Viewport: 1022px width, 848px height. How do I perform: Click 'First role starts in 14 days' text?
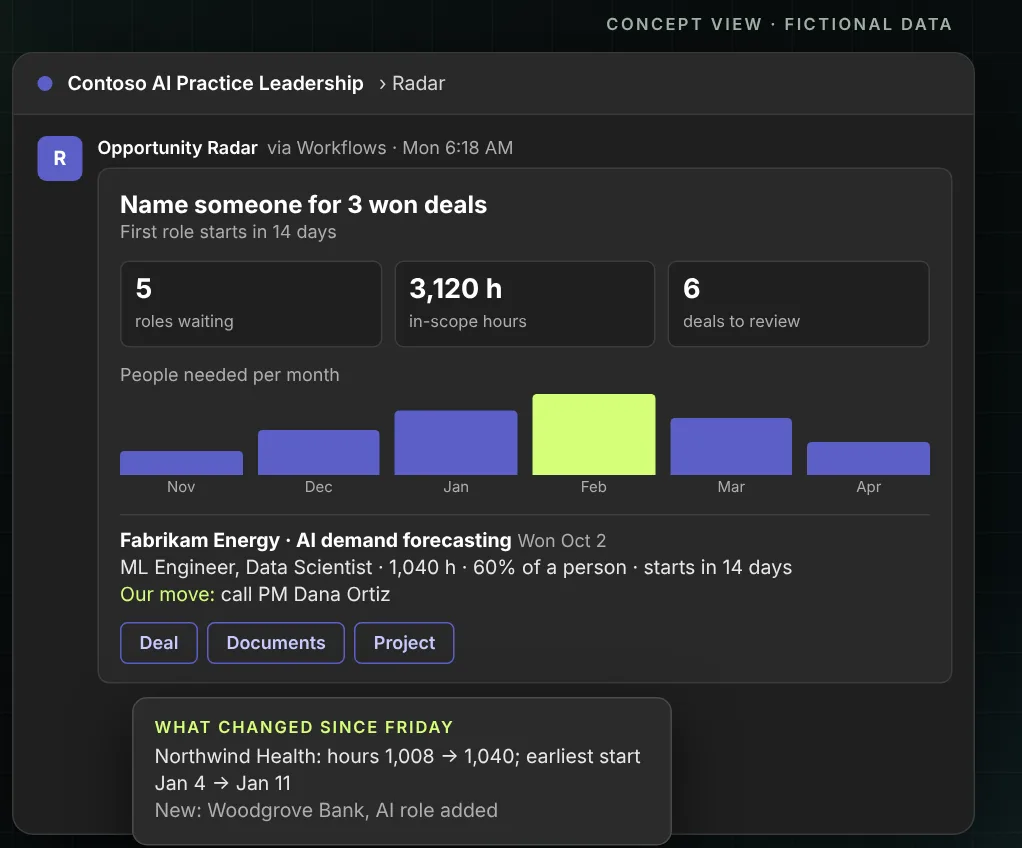[228, 232]
